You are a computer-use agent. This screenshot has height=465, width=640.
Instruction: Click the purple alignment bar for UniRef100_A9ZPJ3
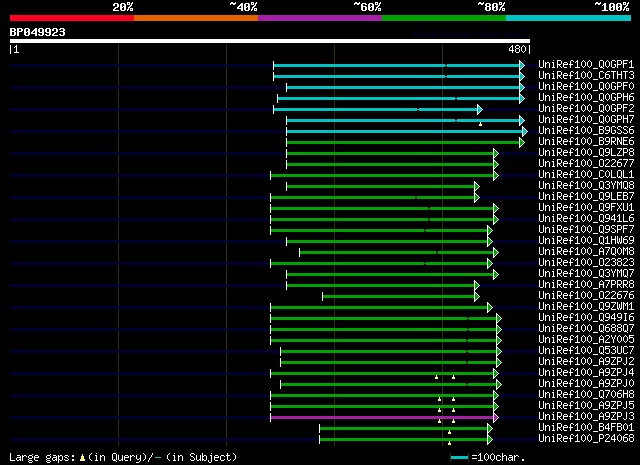point(382,418)
